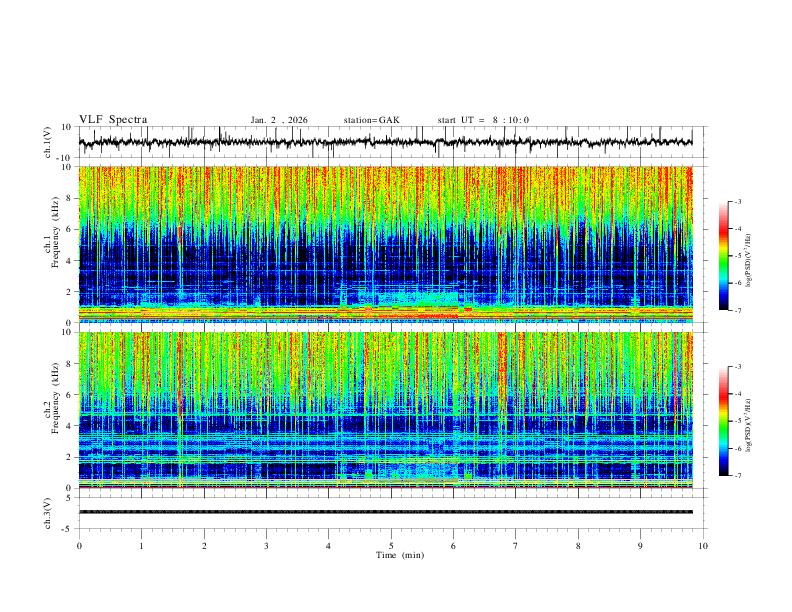Click the "start UT = 8:10:0" text
The image size is (792, 612).
(x=483, y=120)
